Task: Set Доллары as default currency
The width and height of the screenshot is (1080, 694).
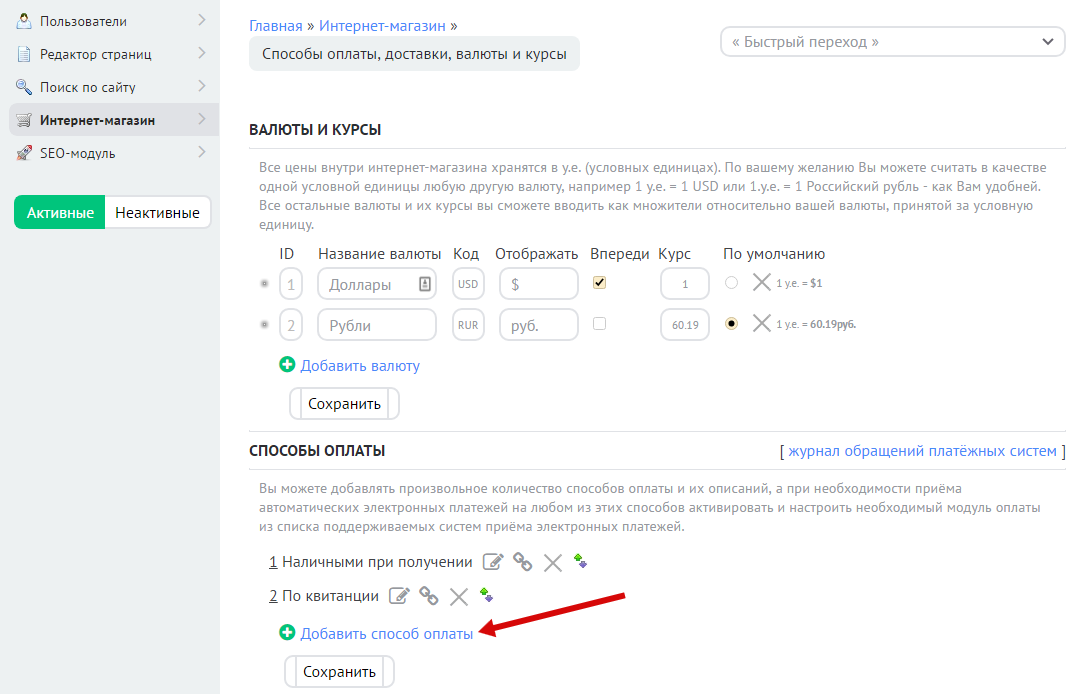Action: (x=731, y=283)
